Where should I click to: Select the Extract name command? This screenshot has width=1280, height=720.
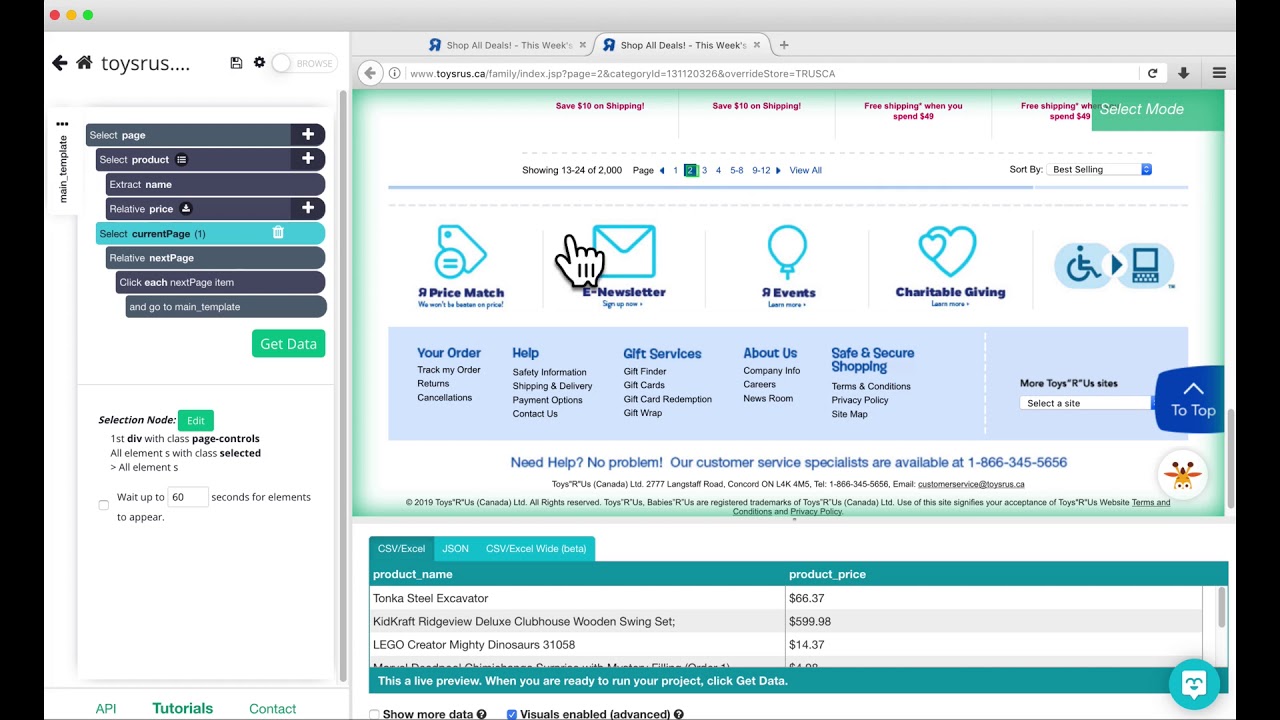tap(215, 184)
